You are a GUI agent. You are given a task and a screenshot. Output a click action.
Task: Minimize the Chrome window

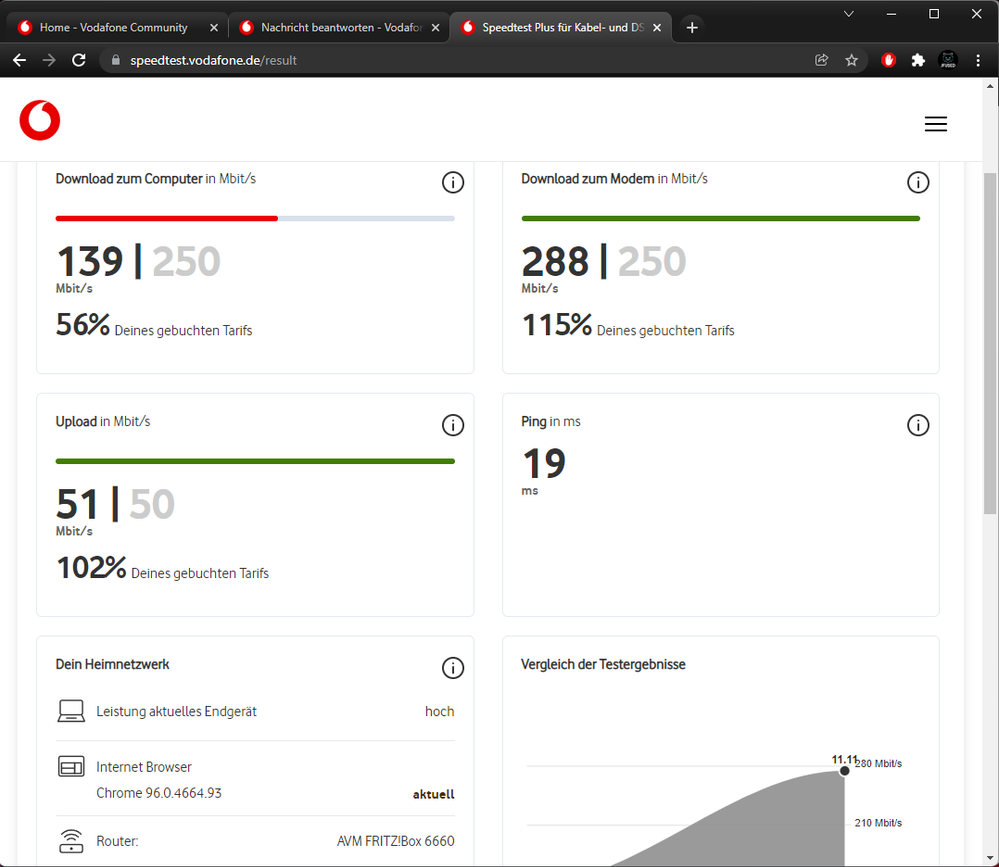coord(891,13)
